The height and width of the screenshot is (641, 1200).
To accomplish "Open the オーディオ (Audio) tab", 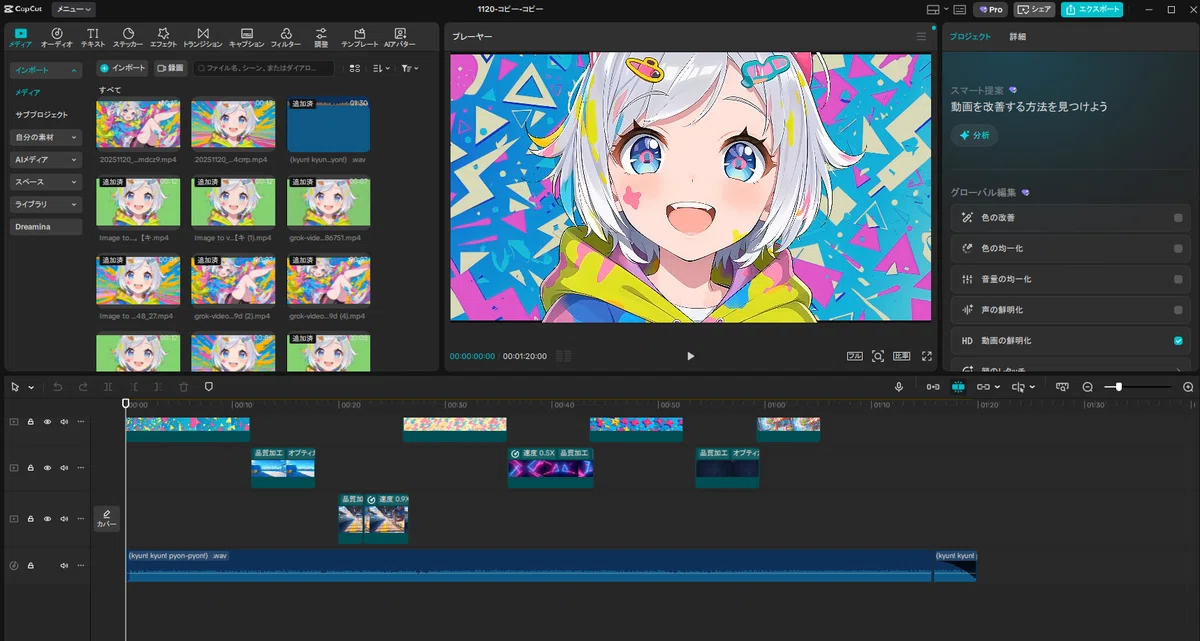I will [57, 38].
